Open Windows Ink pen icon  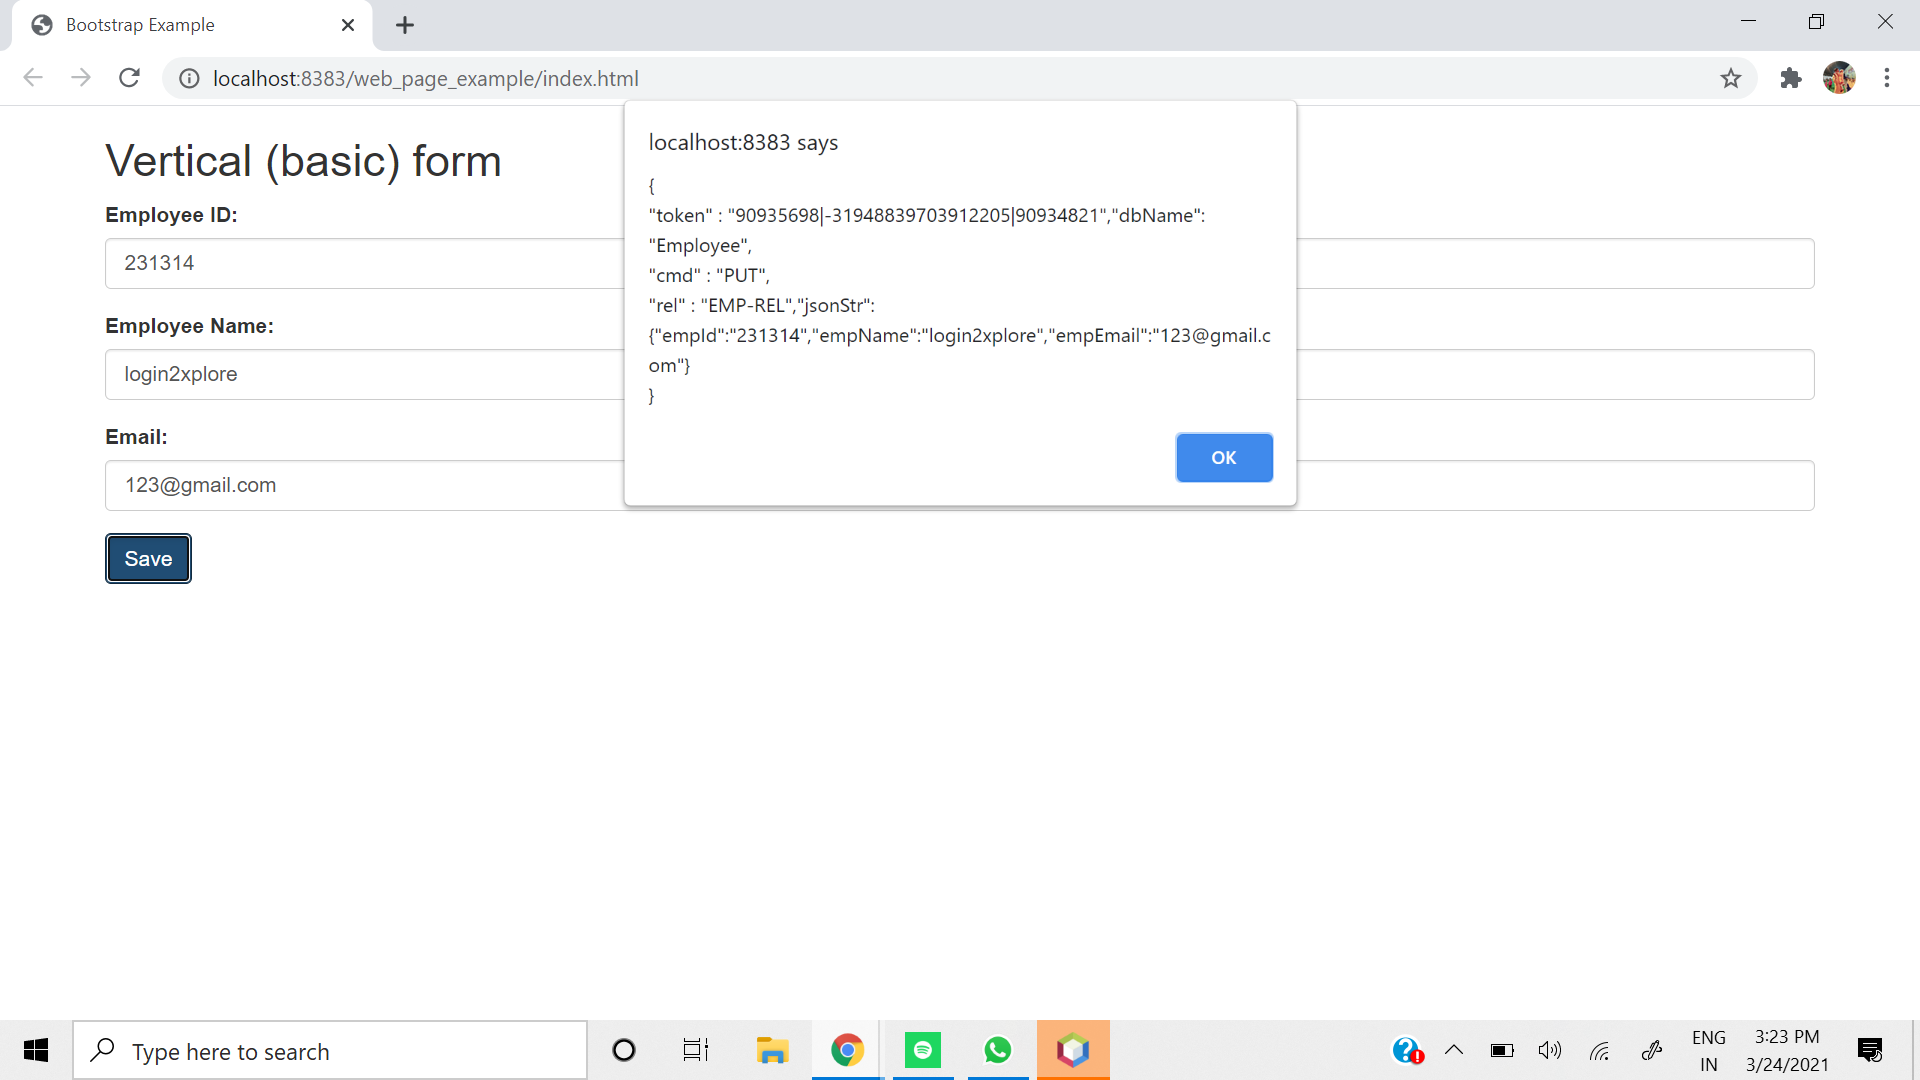click(x=1652, y=1050)
